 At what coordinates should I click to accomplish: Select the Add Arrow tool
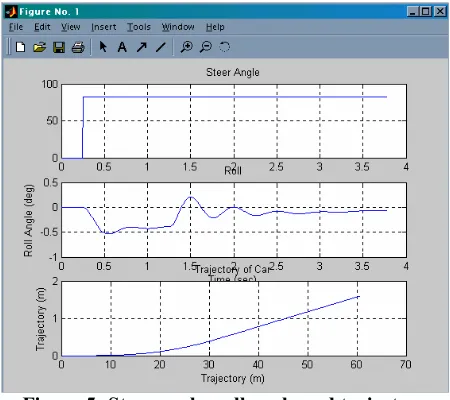[x=142, y=47]
